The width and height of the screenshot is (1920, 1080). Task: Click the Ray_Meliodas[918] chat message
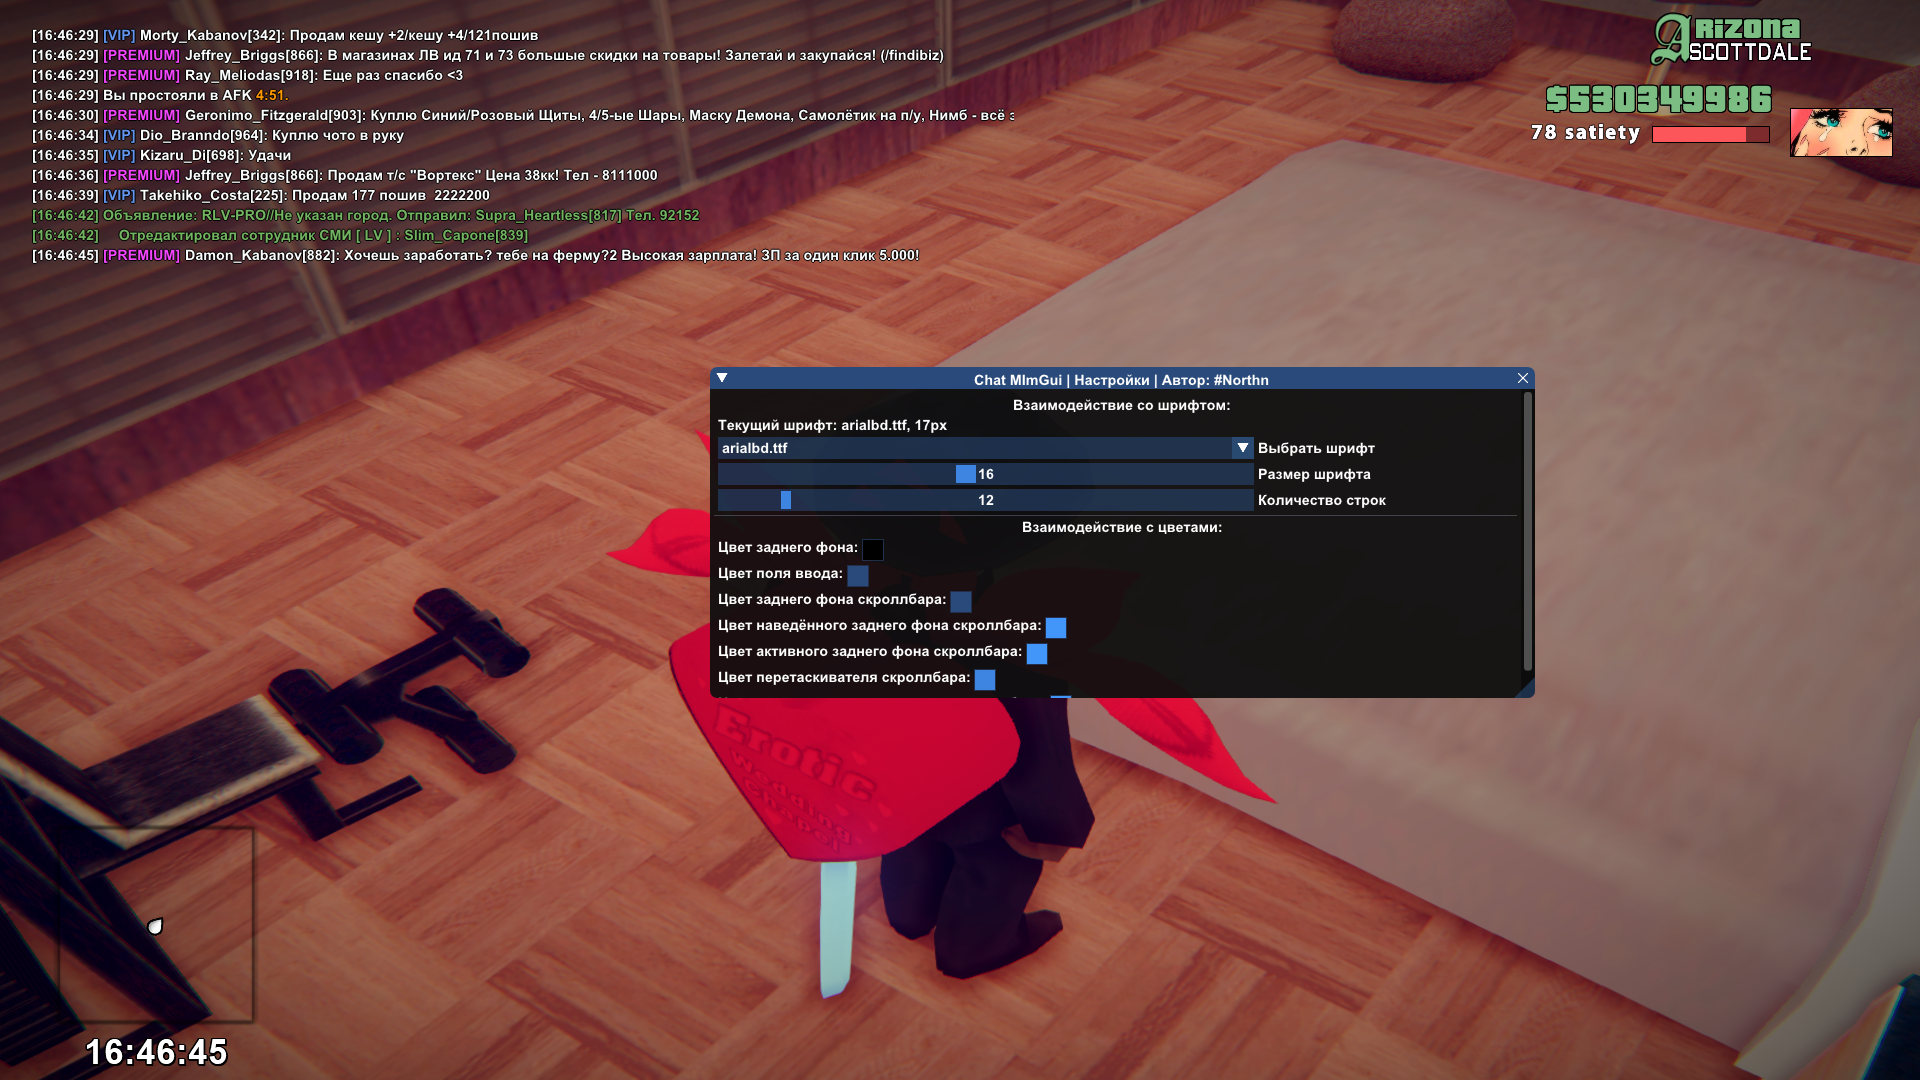[247, 75]
